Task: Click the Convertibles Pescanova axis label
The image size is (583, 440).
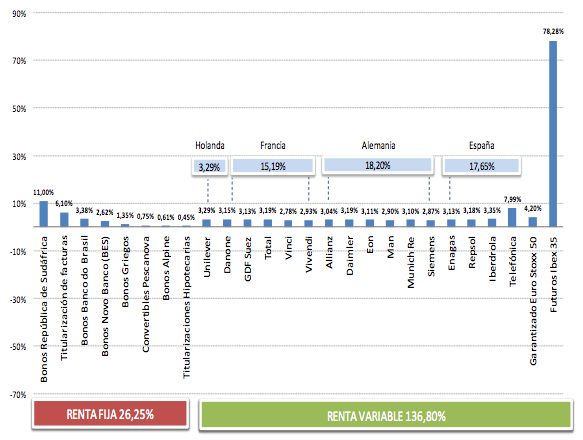Action: (146, 294)
